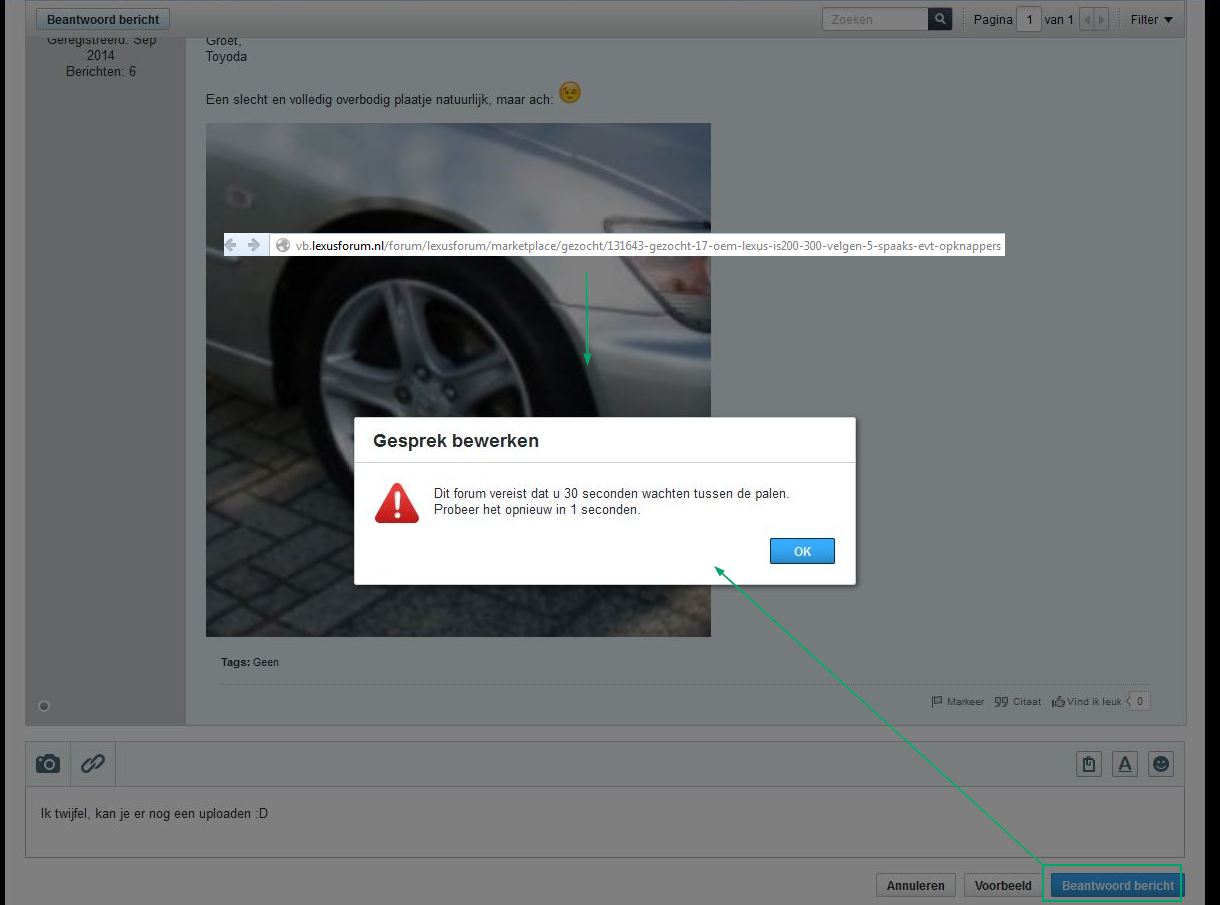Toggle the text formatting A icon

(x=1125, y=764)
